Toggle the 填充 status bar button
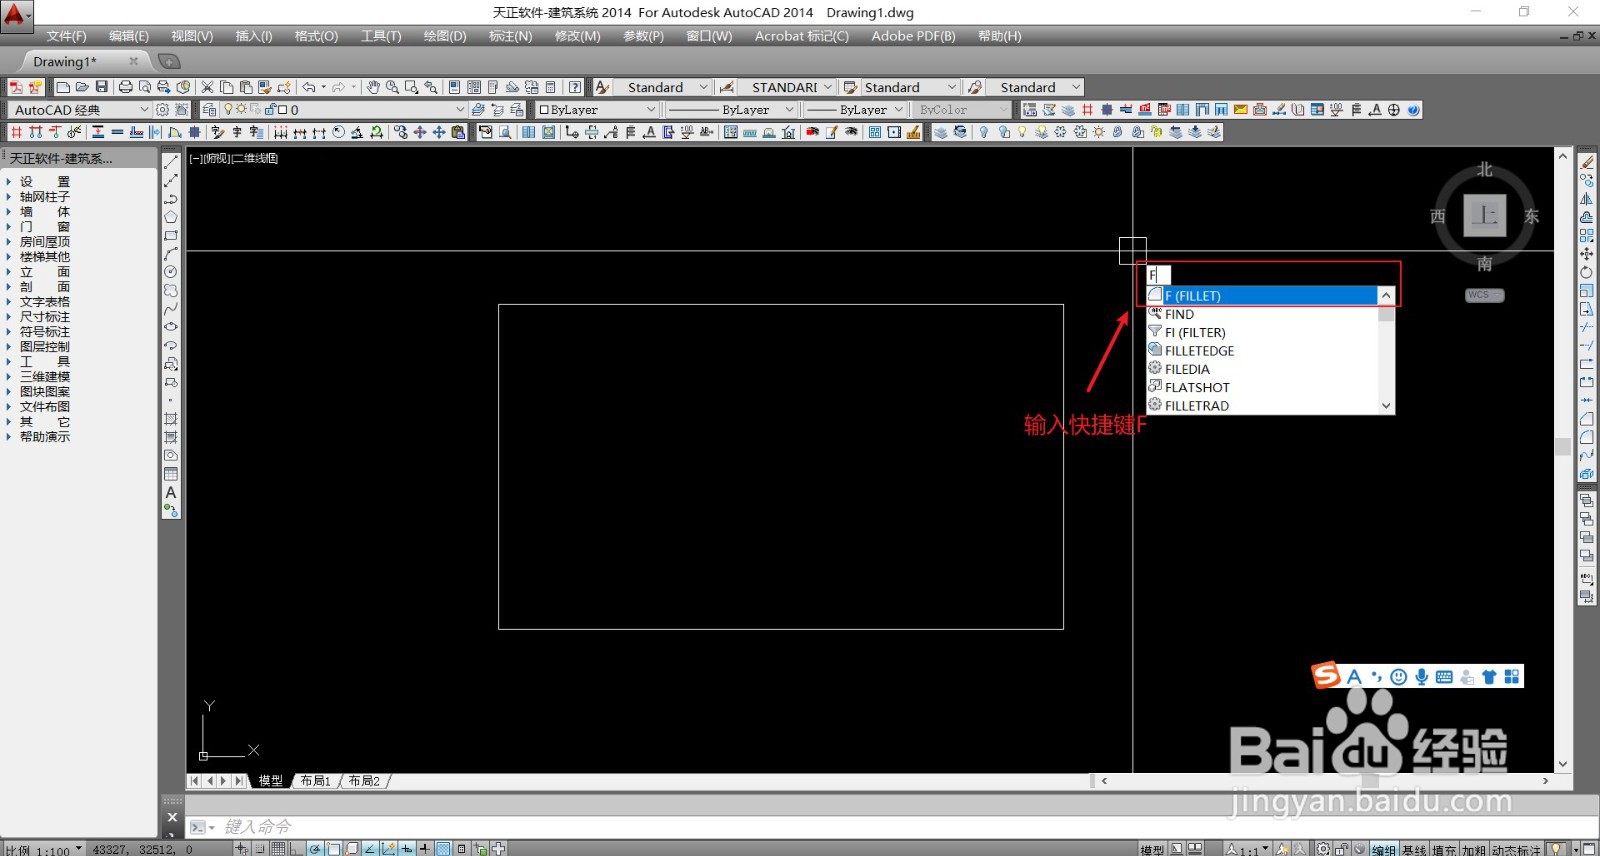Screen dimensions: 1600x856 (x=1444, y=849)
